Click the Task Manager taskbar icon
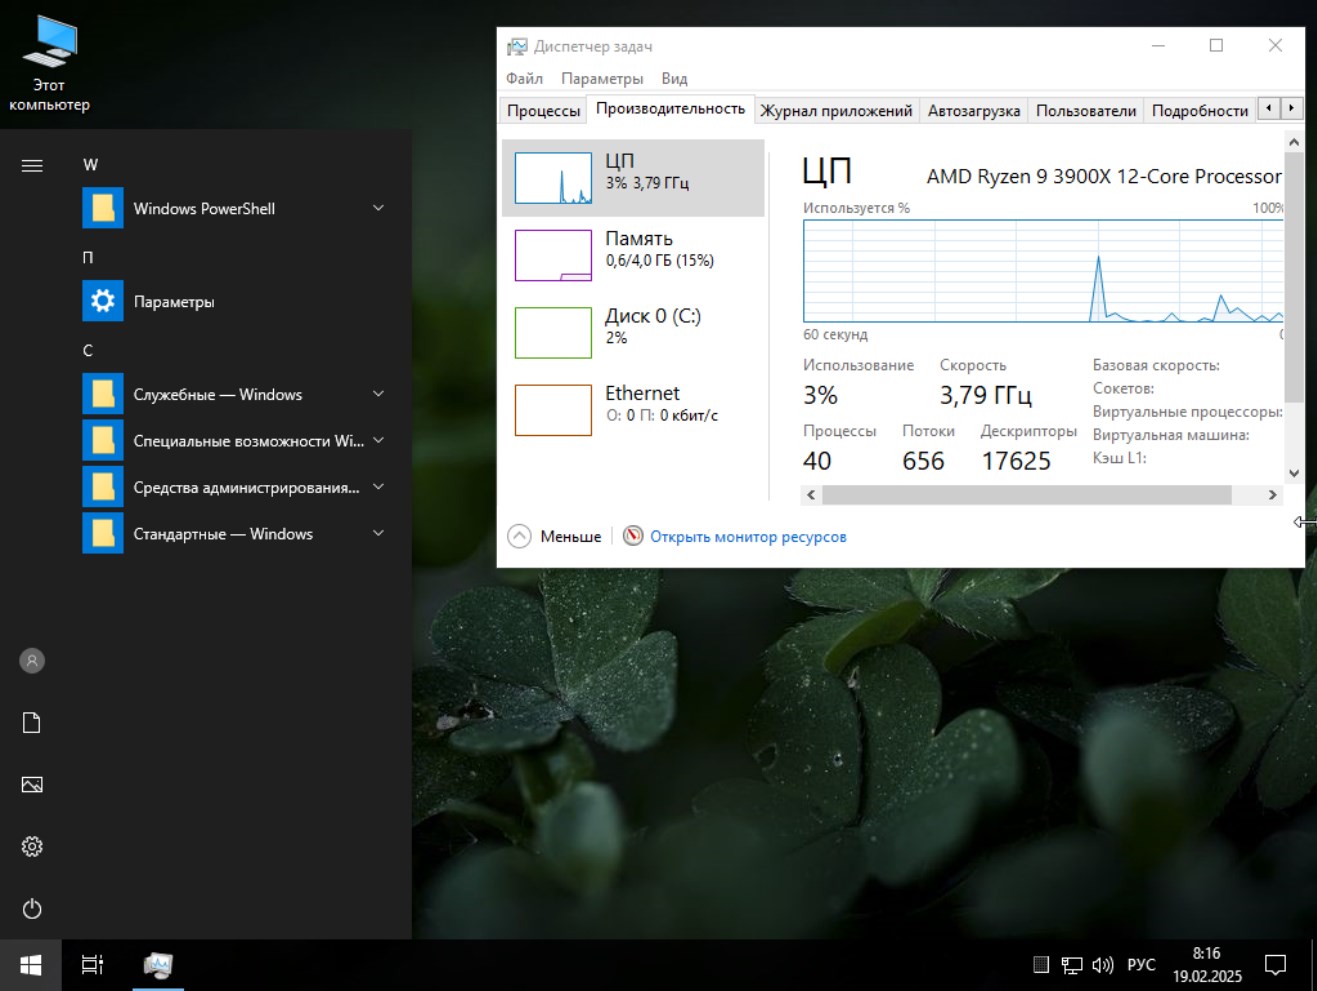This screenshot has height=991, width=1317. point(158,965)
